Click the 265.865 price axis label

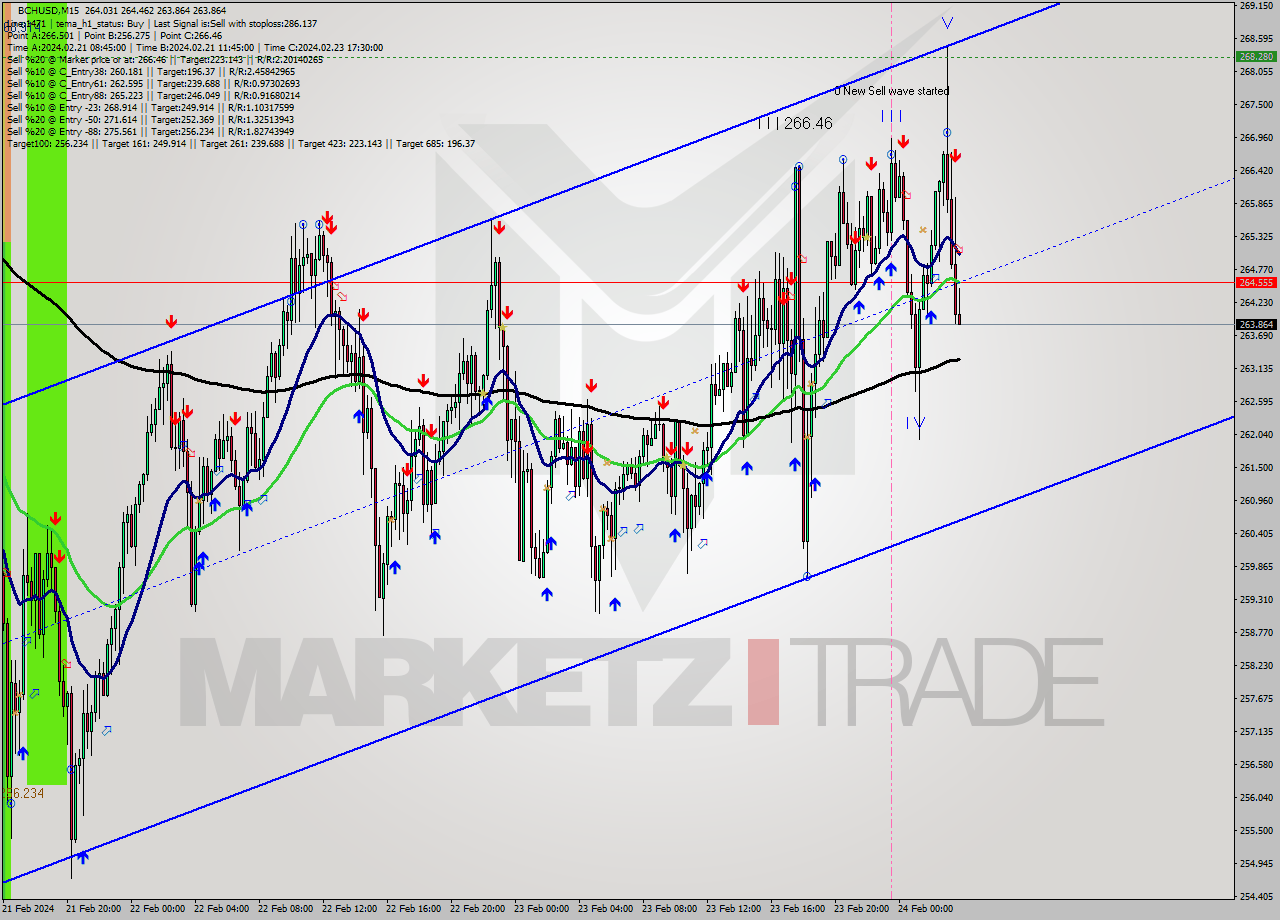(x=1256, y=204)
